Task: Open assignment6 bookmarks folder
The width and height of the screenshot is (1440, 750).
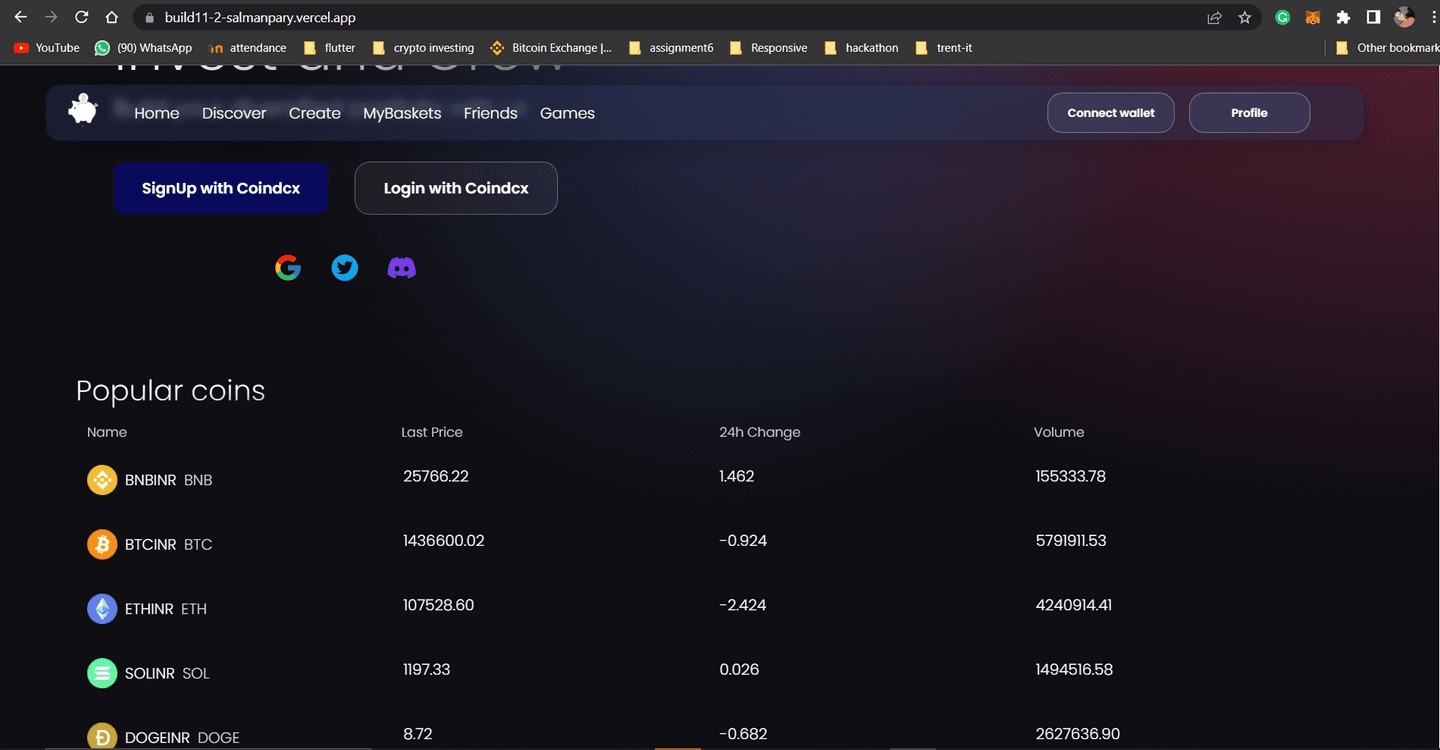Action: tap(671, 48)
